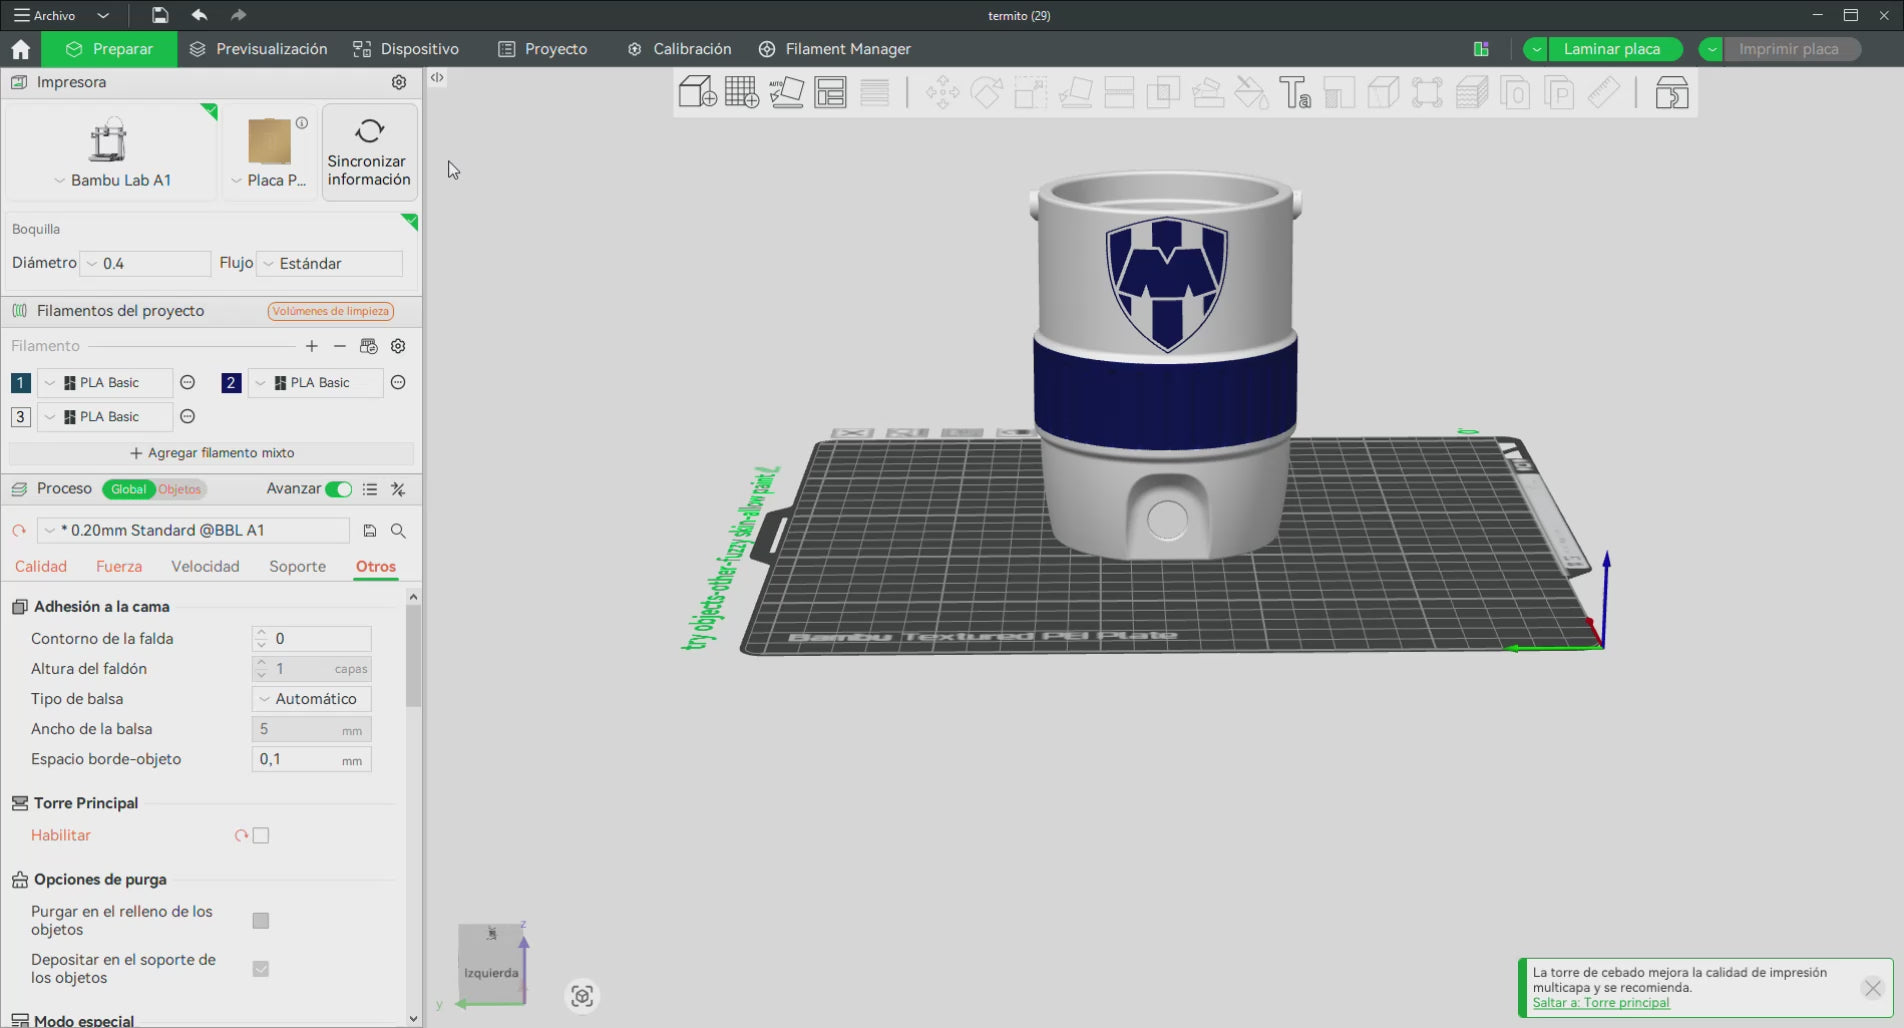The width and height of the screenshot is (1904, 1028).
Task: Open the Laminar placa dropdown arrow
Action: tap(1536, 49)
